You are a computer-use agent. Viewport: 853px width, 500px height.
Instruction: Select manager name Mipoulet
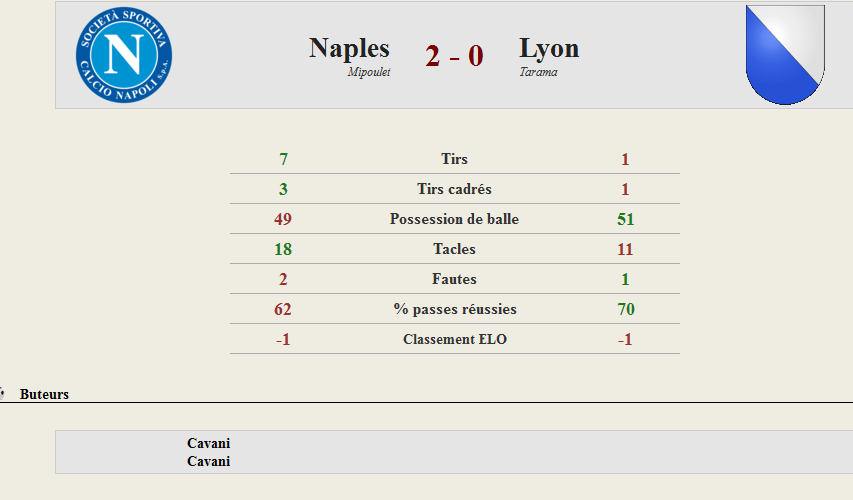pos(369,72)
